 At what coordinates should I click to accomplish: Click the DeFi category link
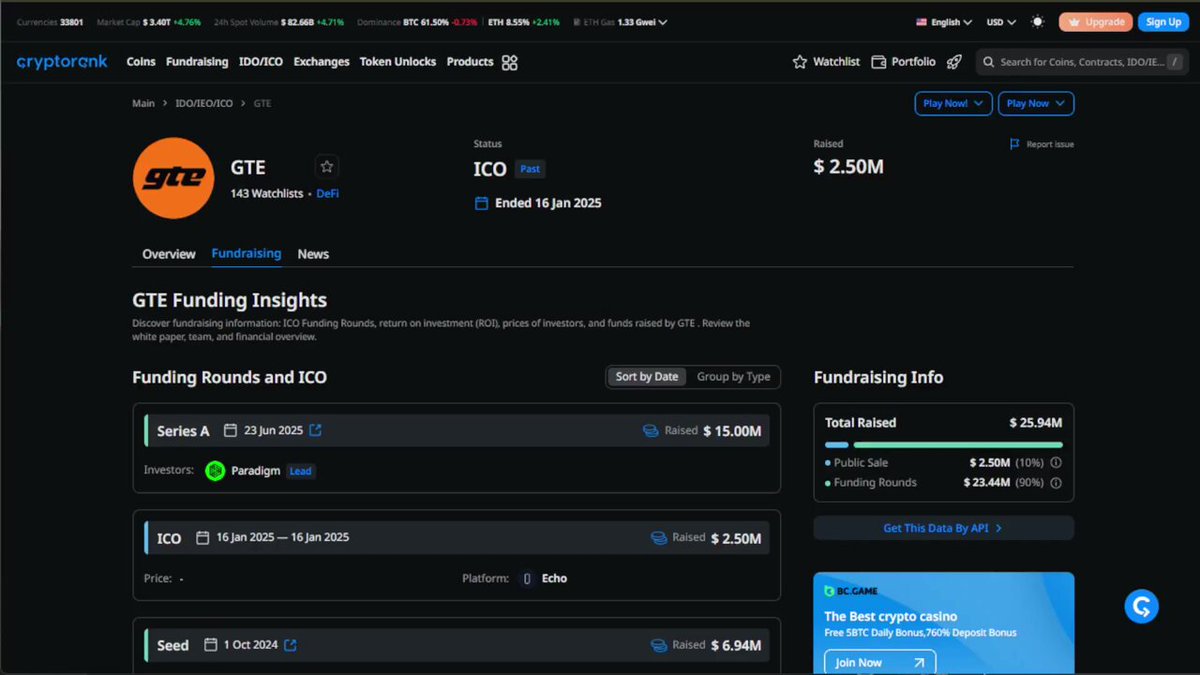coord(328,194)
